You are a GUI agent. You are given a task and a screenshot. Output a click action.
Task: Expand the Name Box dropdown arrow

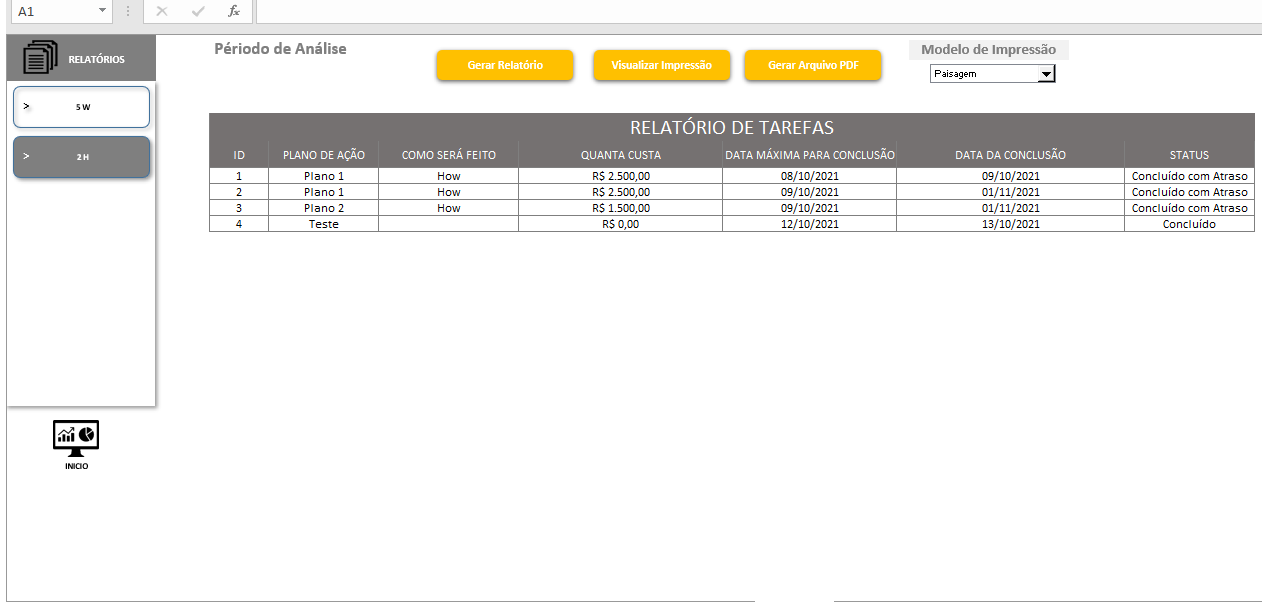tap(102, 11)
